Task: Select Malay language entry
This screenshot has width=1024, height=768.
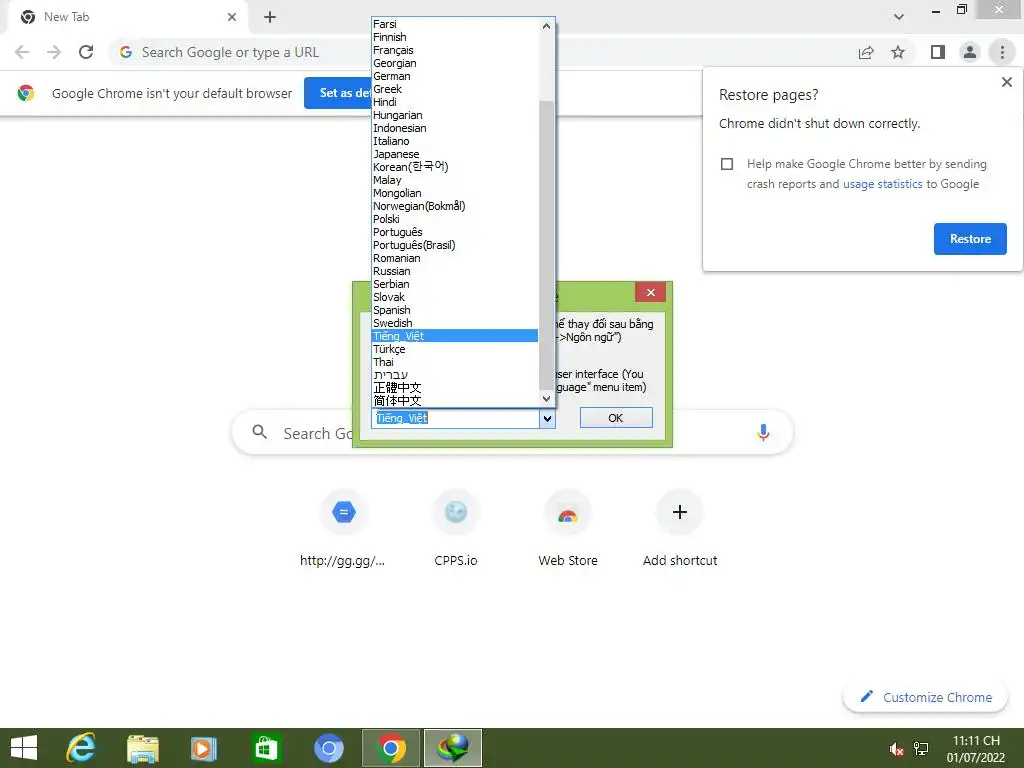Action: [455, 180]
